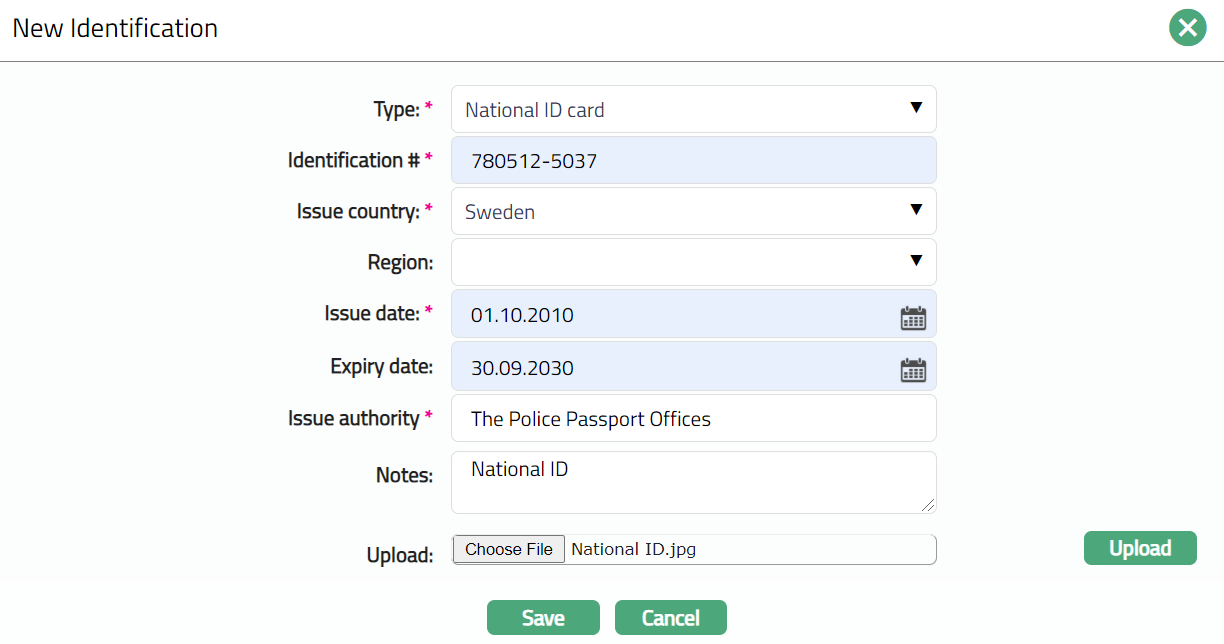Screen dimensions: 1224x644
Task: Click inside the Notes text area
Action: click(693, 483)
